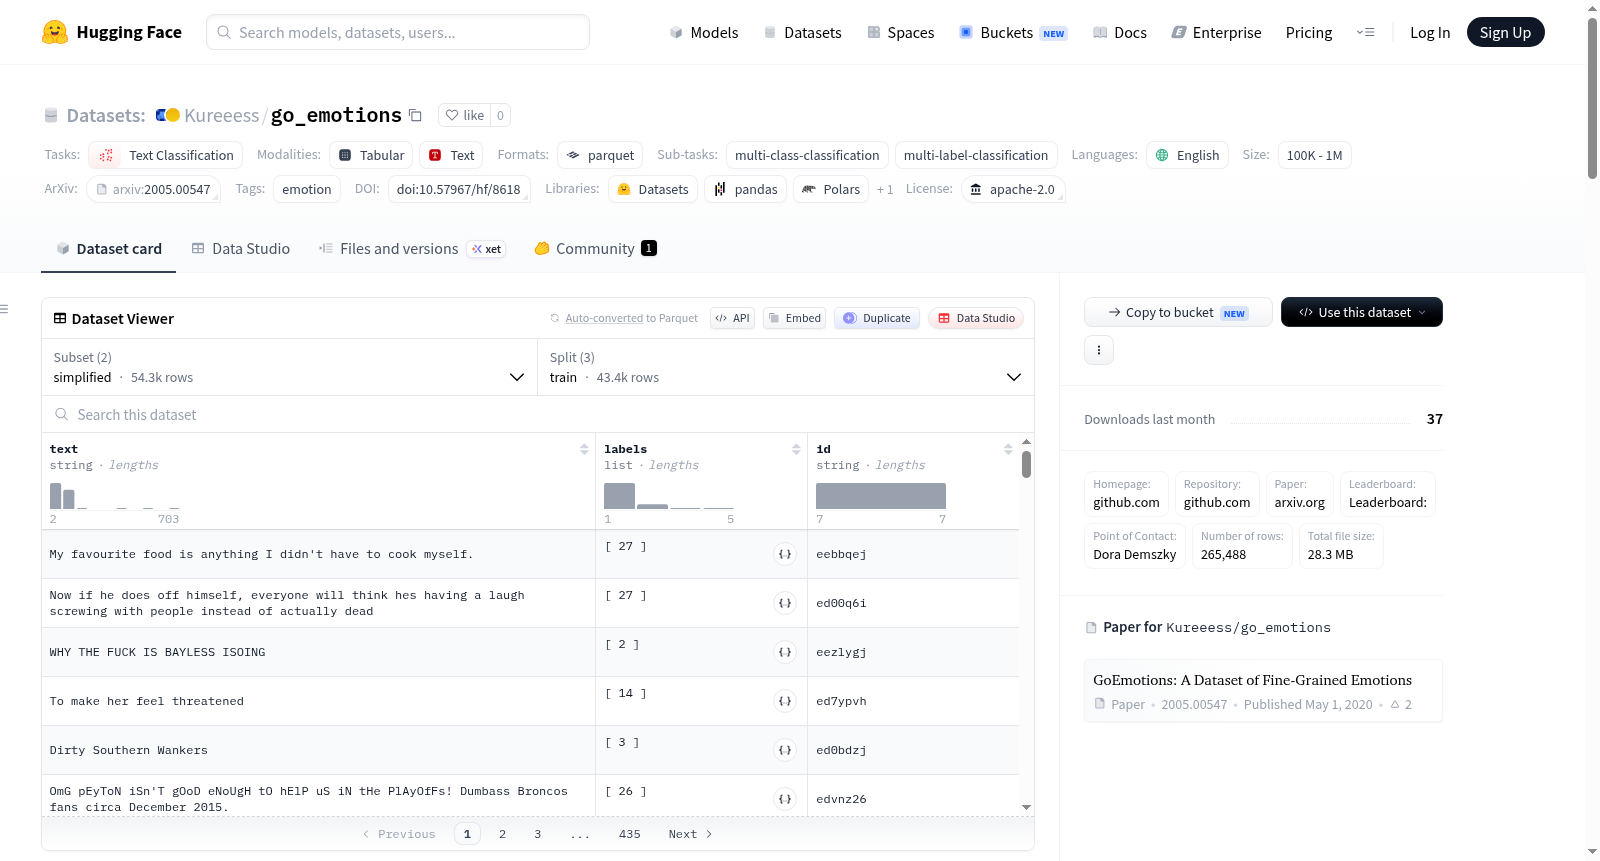This screenshot has height=861, width=1600.
Task: Sort by the labels column arrows
Action: pos(796,449)
